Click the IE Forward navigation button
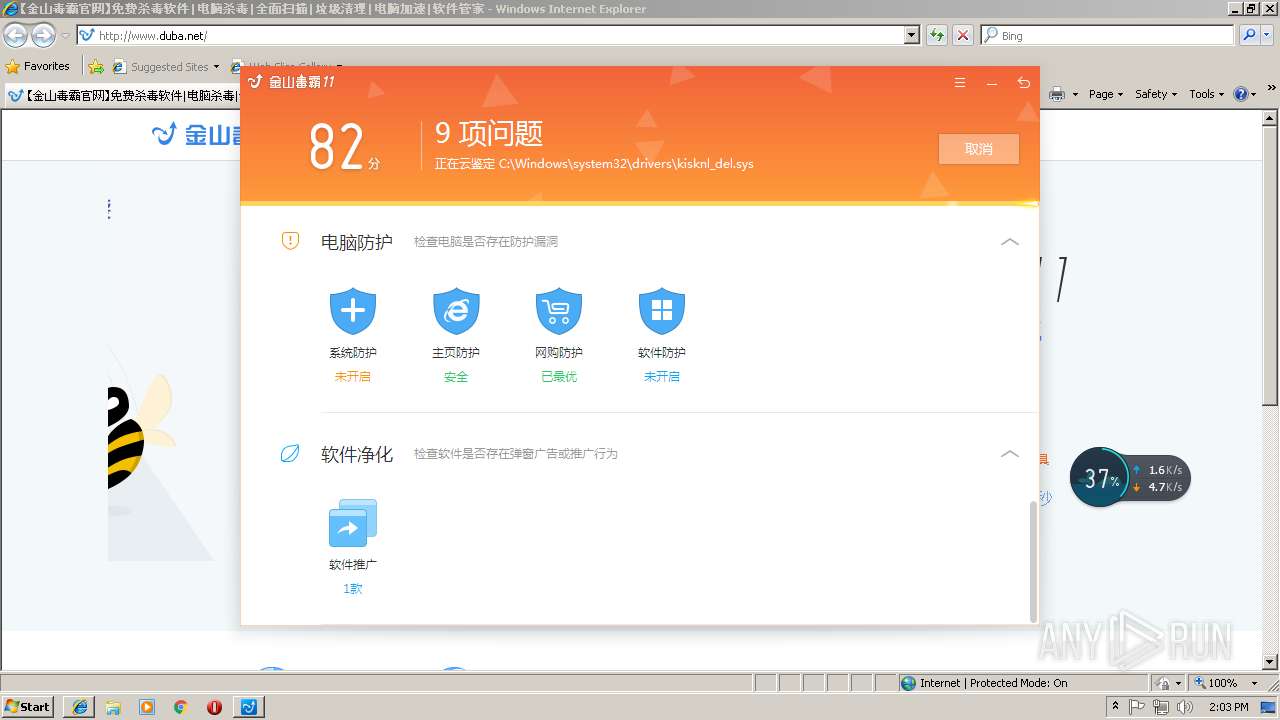Viewport: 1280px width, 720px height. tap(43, 36)
